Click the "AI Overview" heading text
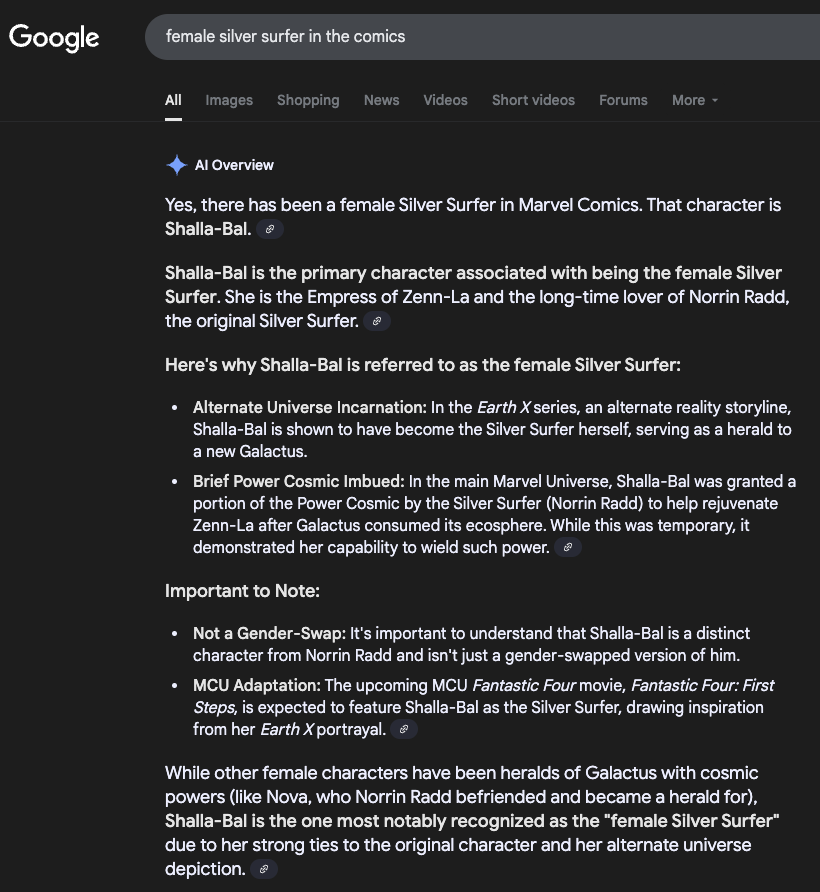The image size is (820, 892). point(234,165)
